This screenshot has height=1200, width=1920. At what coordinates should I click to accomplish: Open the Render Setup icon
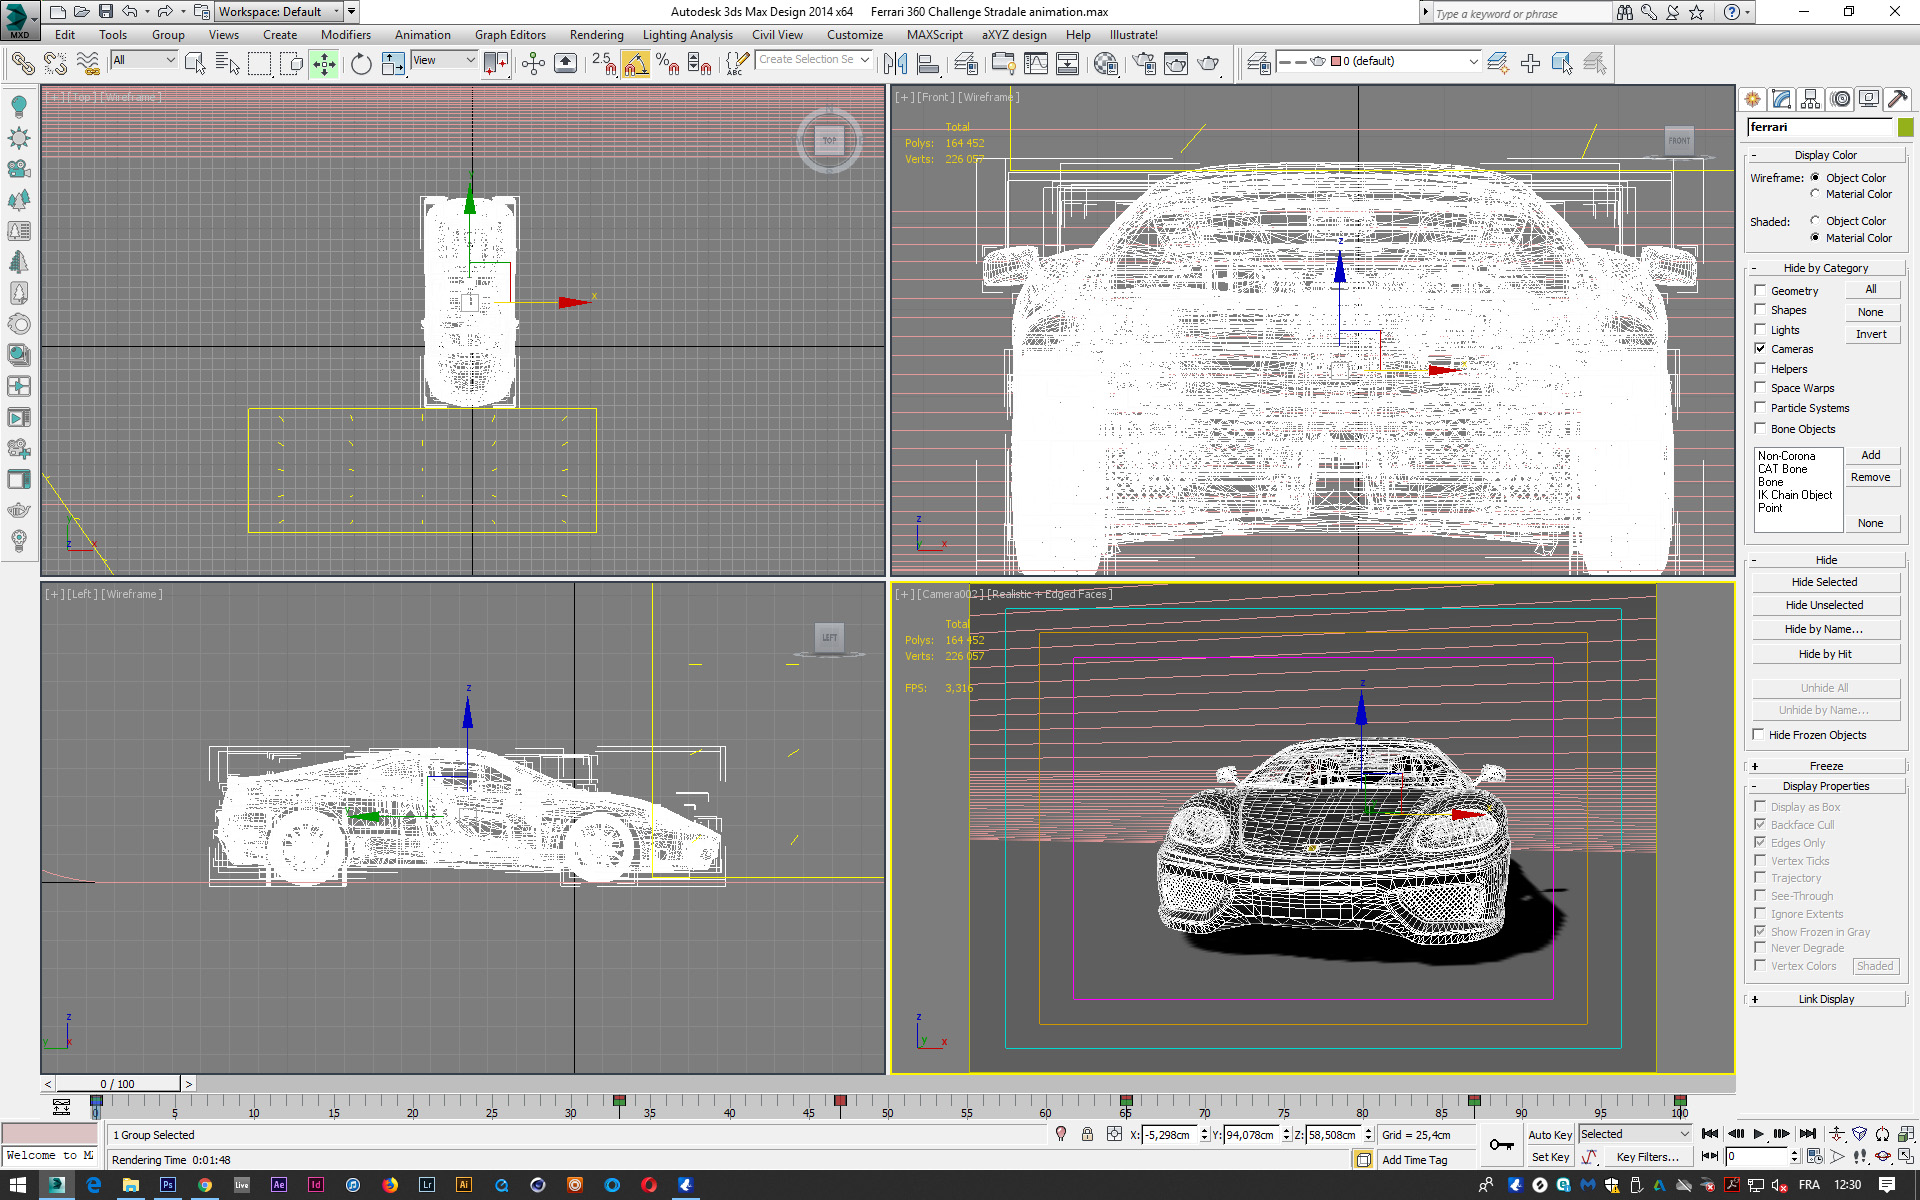[x=1144, y=64]
